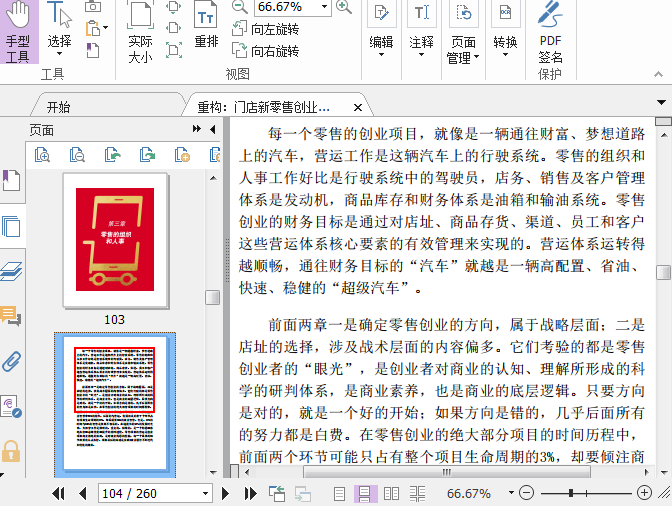Open the pages sidebar panel icon
Image resolution: width=672 pixels, height=506 pixels.
(11, 227)
